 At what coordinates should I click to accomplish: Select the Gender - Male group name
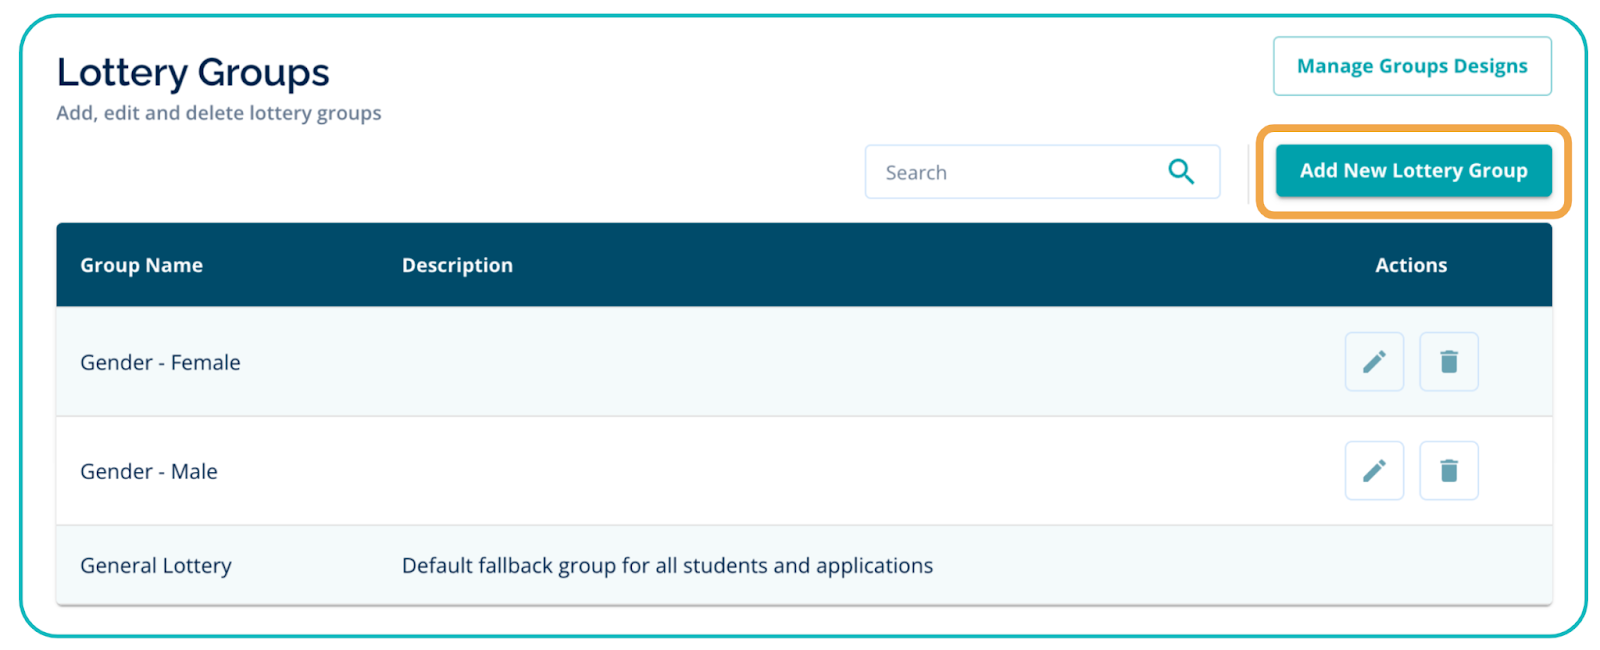(x=149, y=471)
